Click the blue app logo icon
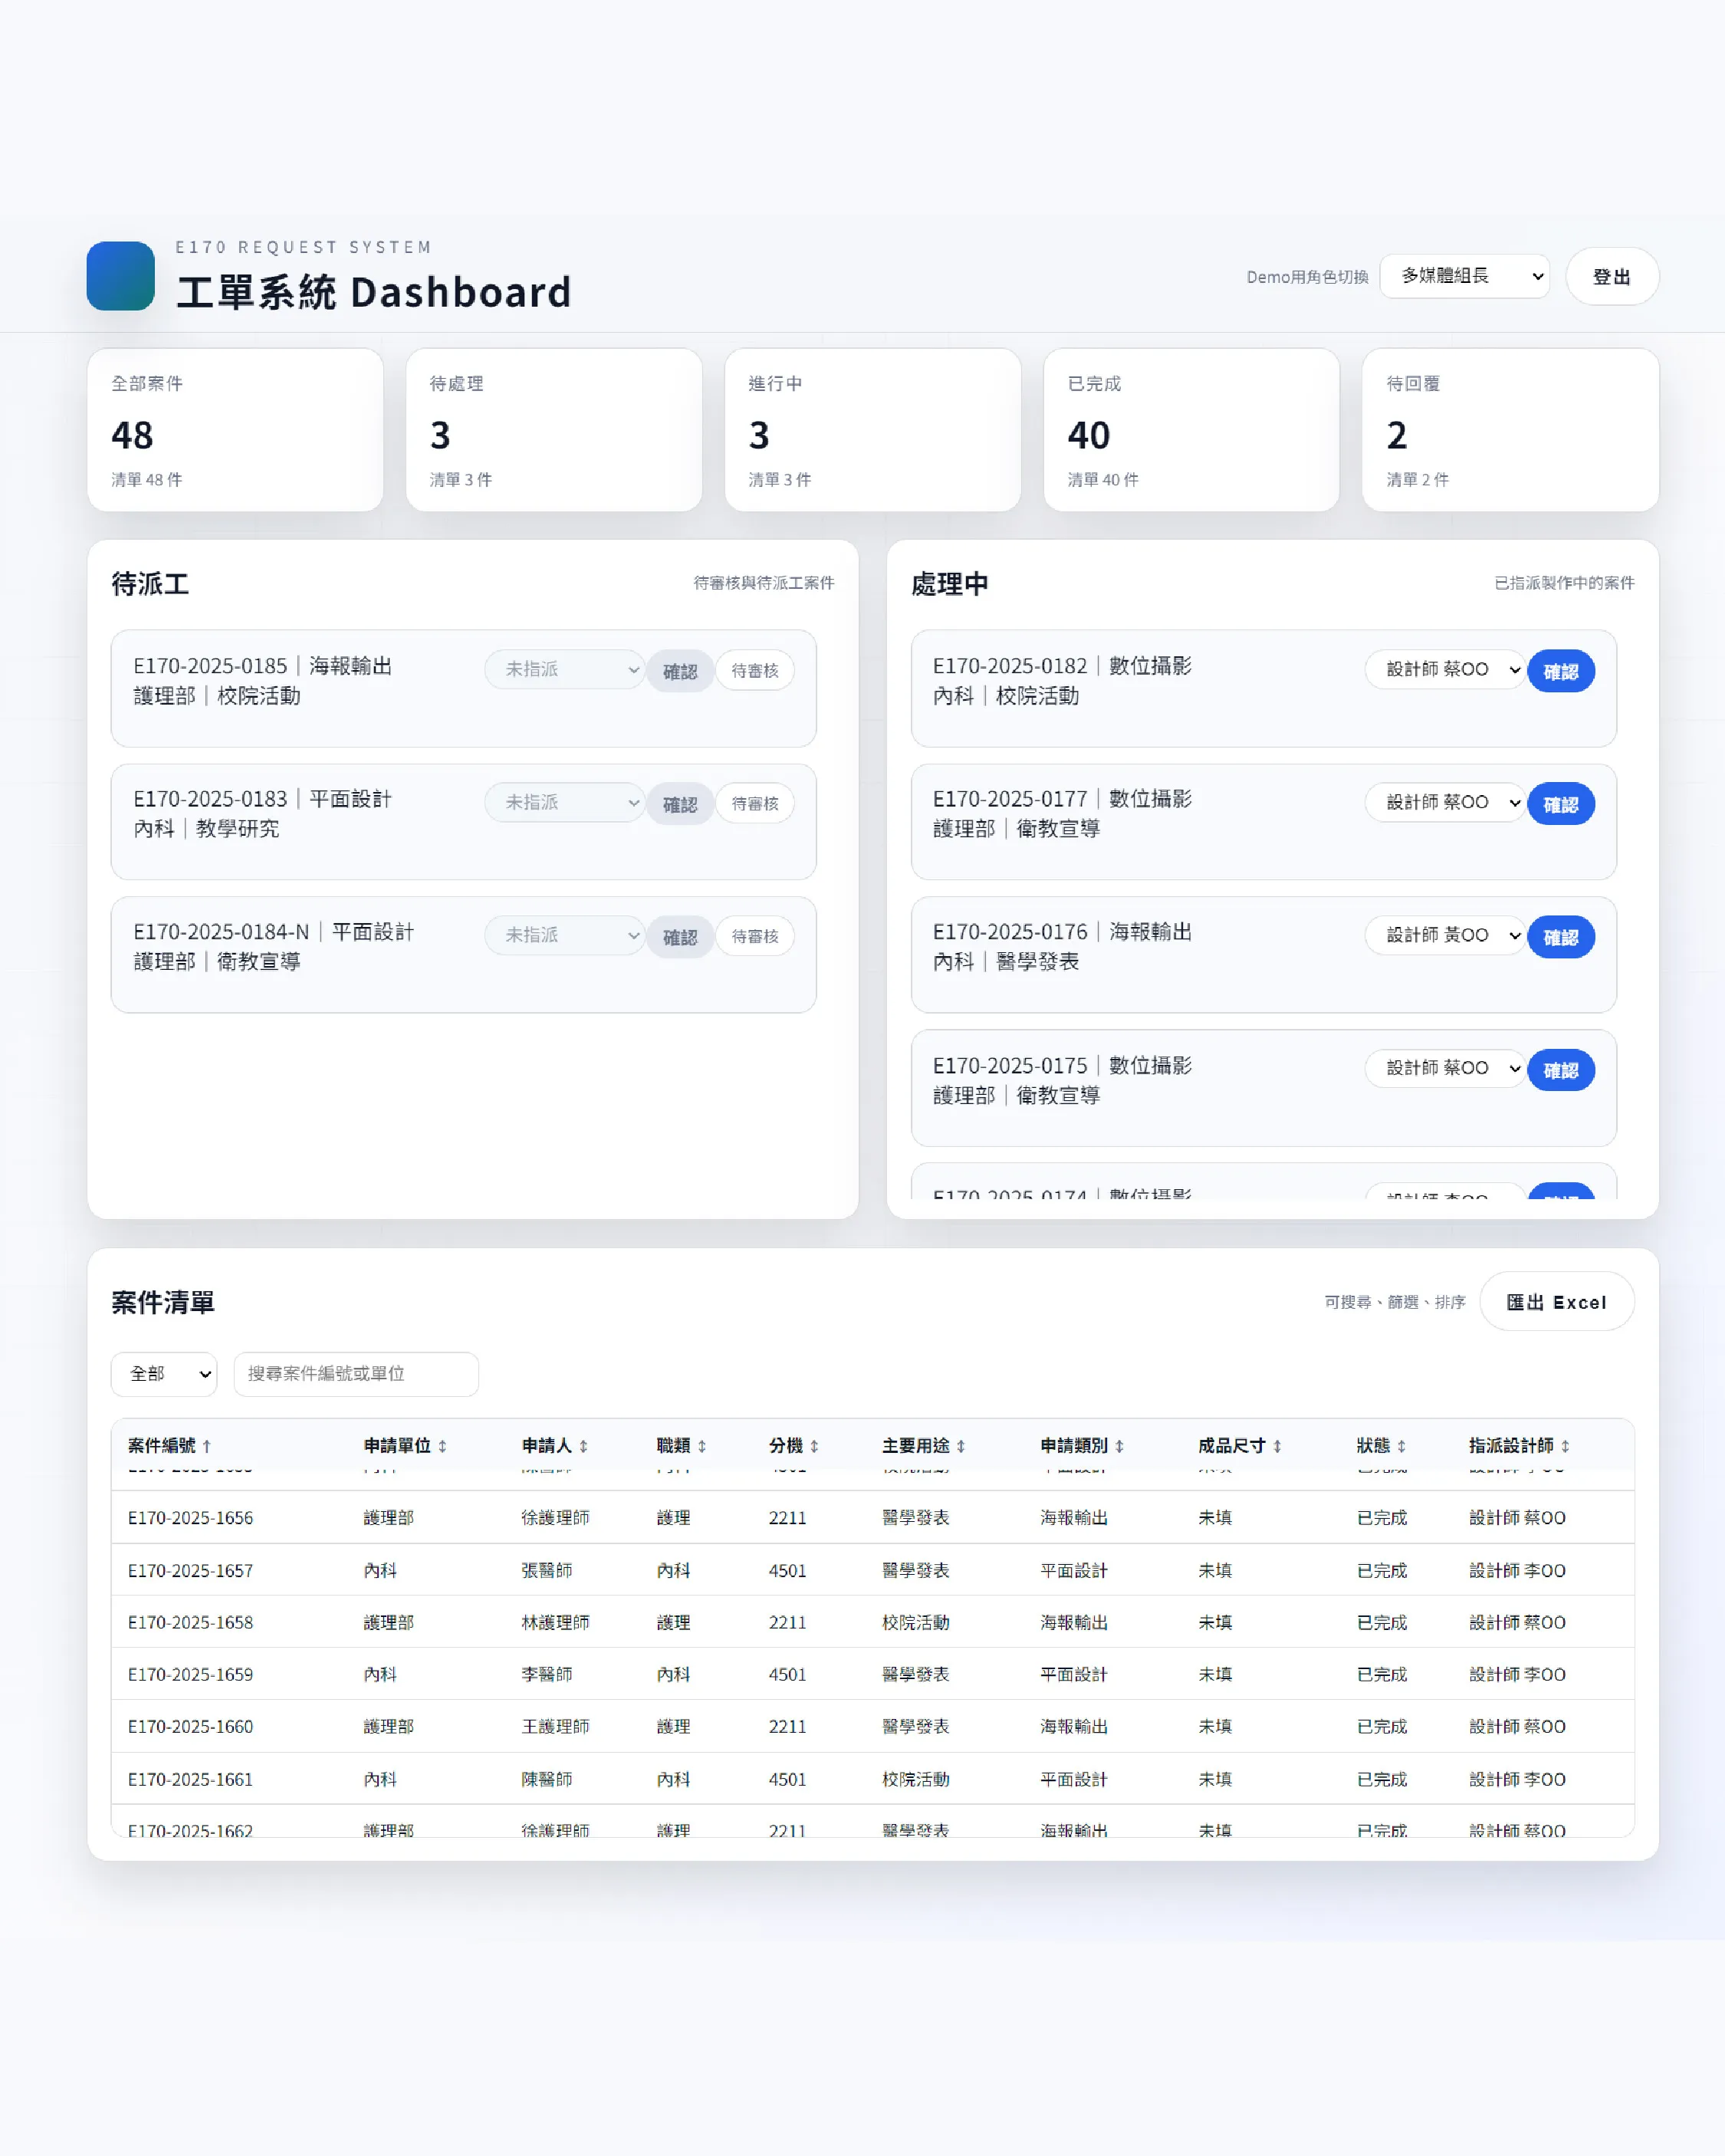The height and width of the screenshot is (2156, 1725). coord(120,276)
